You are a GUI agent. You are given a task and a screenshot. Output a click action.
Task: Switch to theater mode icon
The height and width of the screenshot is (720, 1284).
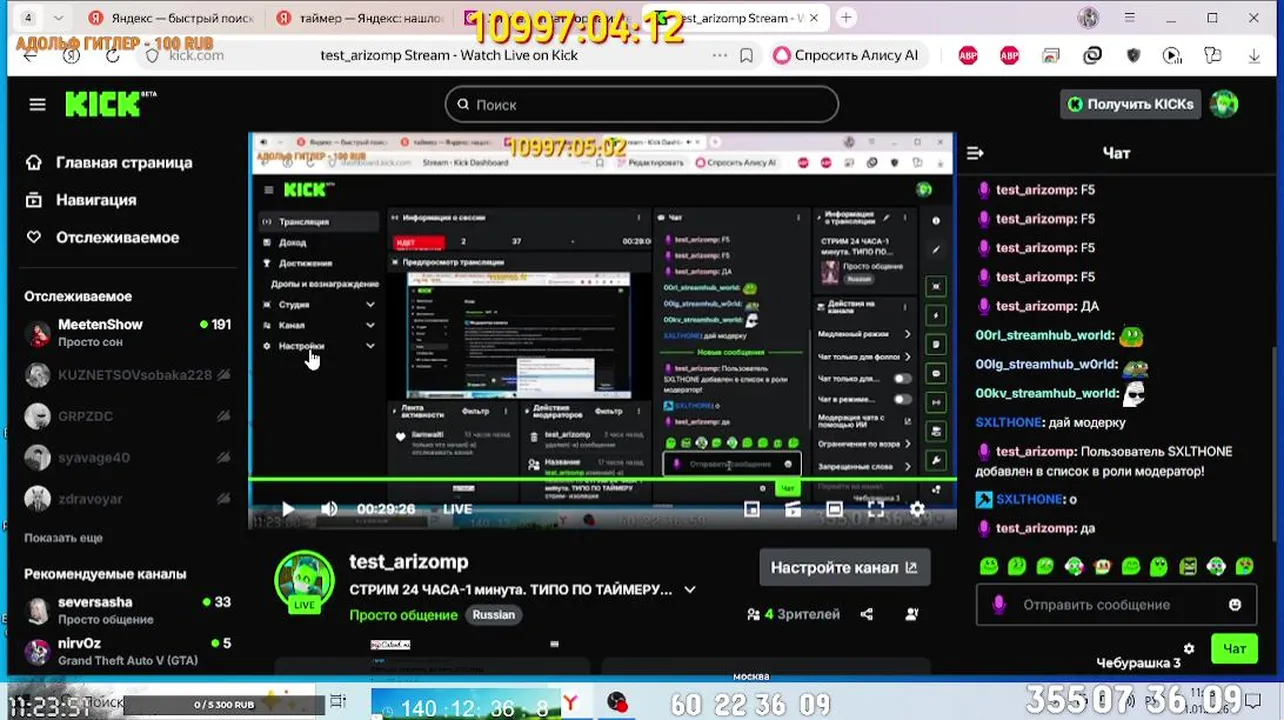(834, 509)
